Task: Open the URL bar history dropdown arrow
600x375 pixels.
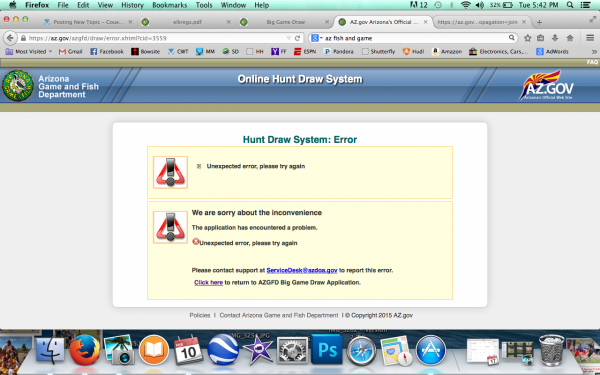Action: [x=289, y=38]
